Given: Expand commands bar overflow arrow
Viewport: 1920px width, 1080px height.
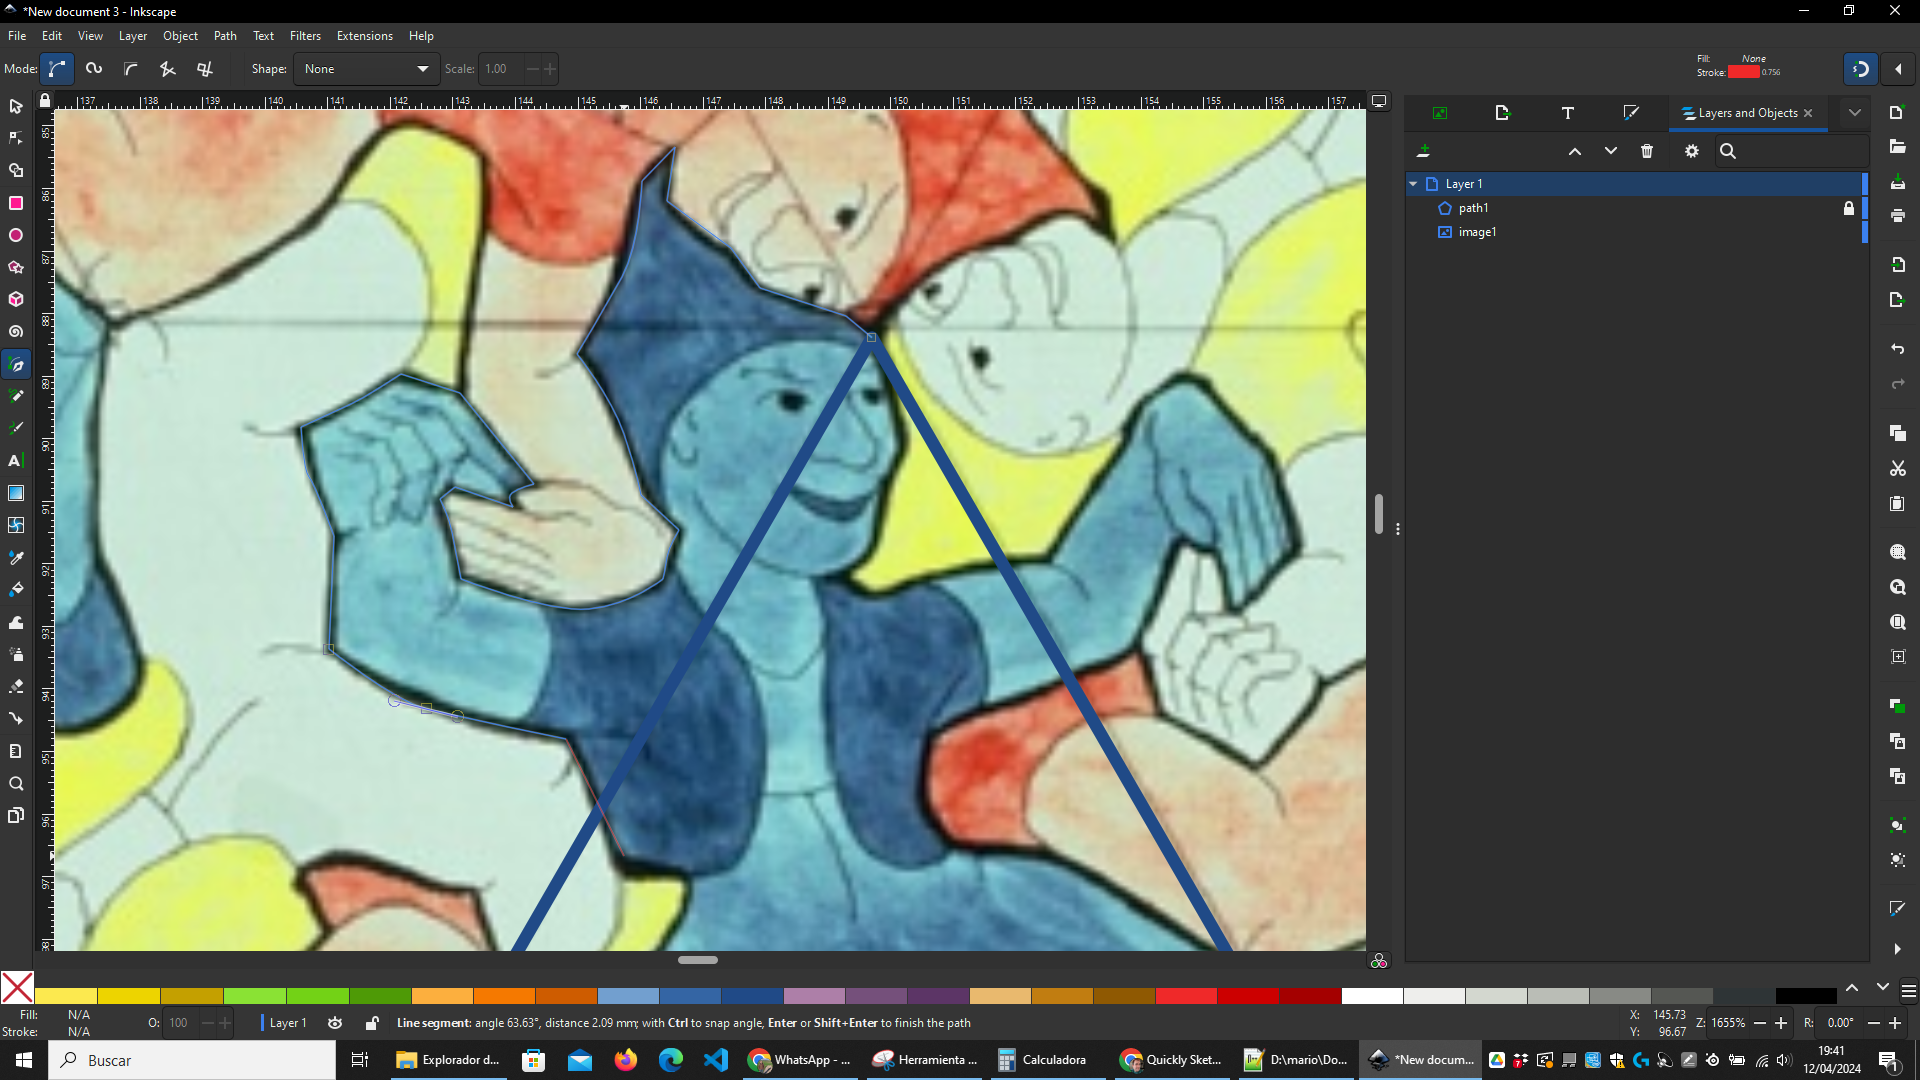Looking at the screenshot, I should coord(1898,949).
